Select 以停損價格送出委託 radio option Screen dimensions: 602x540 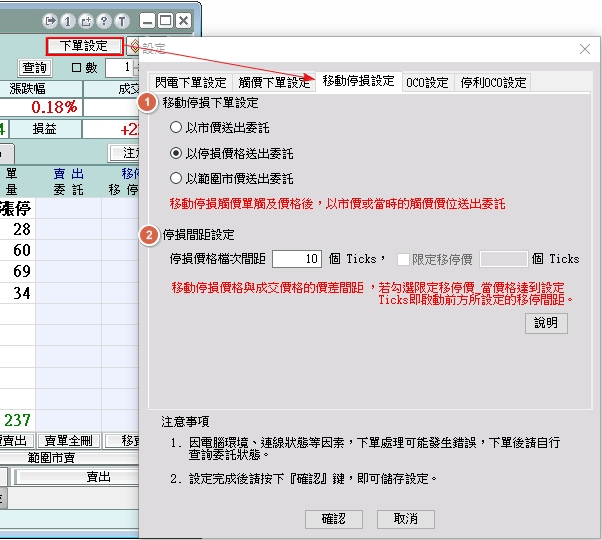point(177,154)
